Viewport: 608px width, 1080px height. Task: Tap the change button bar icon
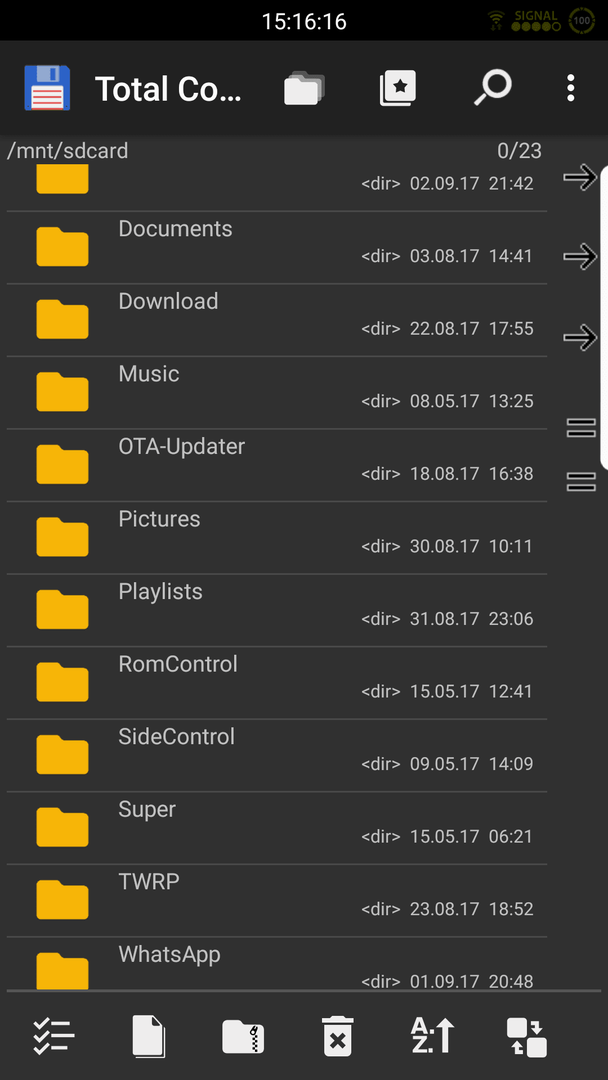click(527, 1037)
